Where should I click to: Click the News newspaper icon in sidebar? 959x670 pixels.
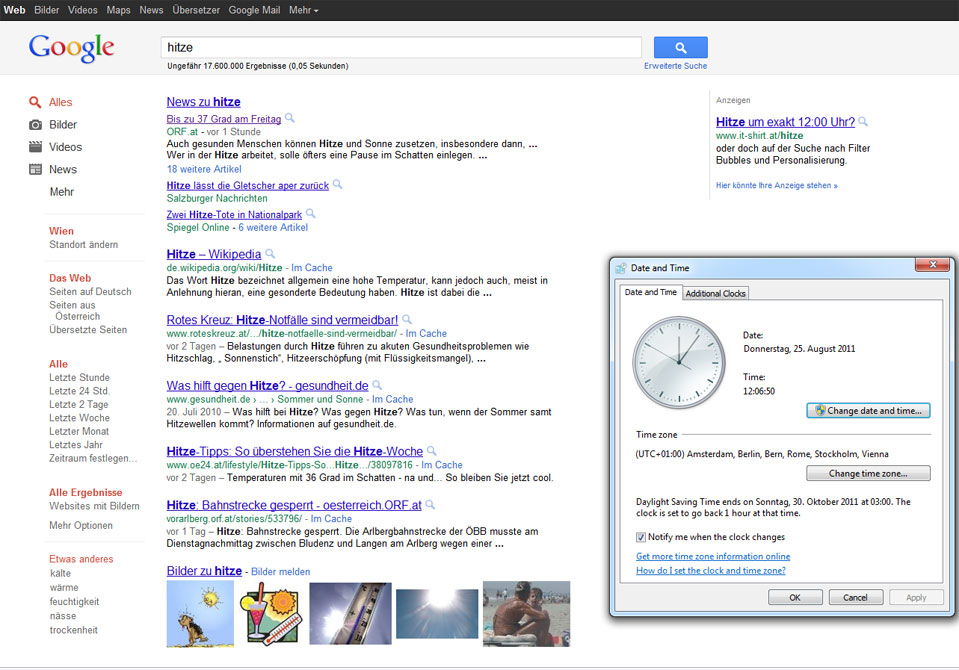pos(35,169)
